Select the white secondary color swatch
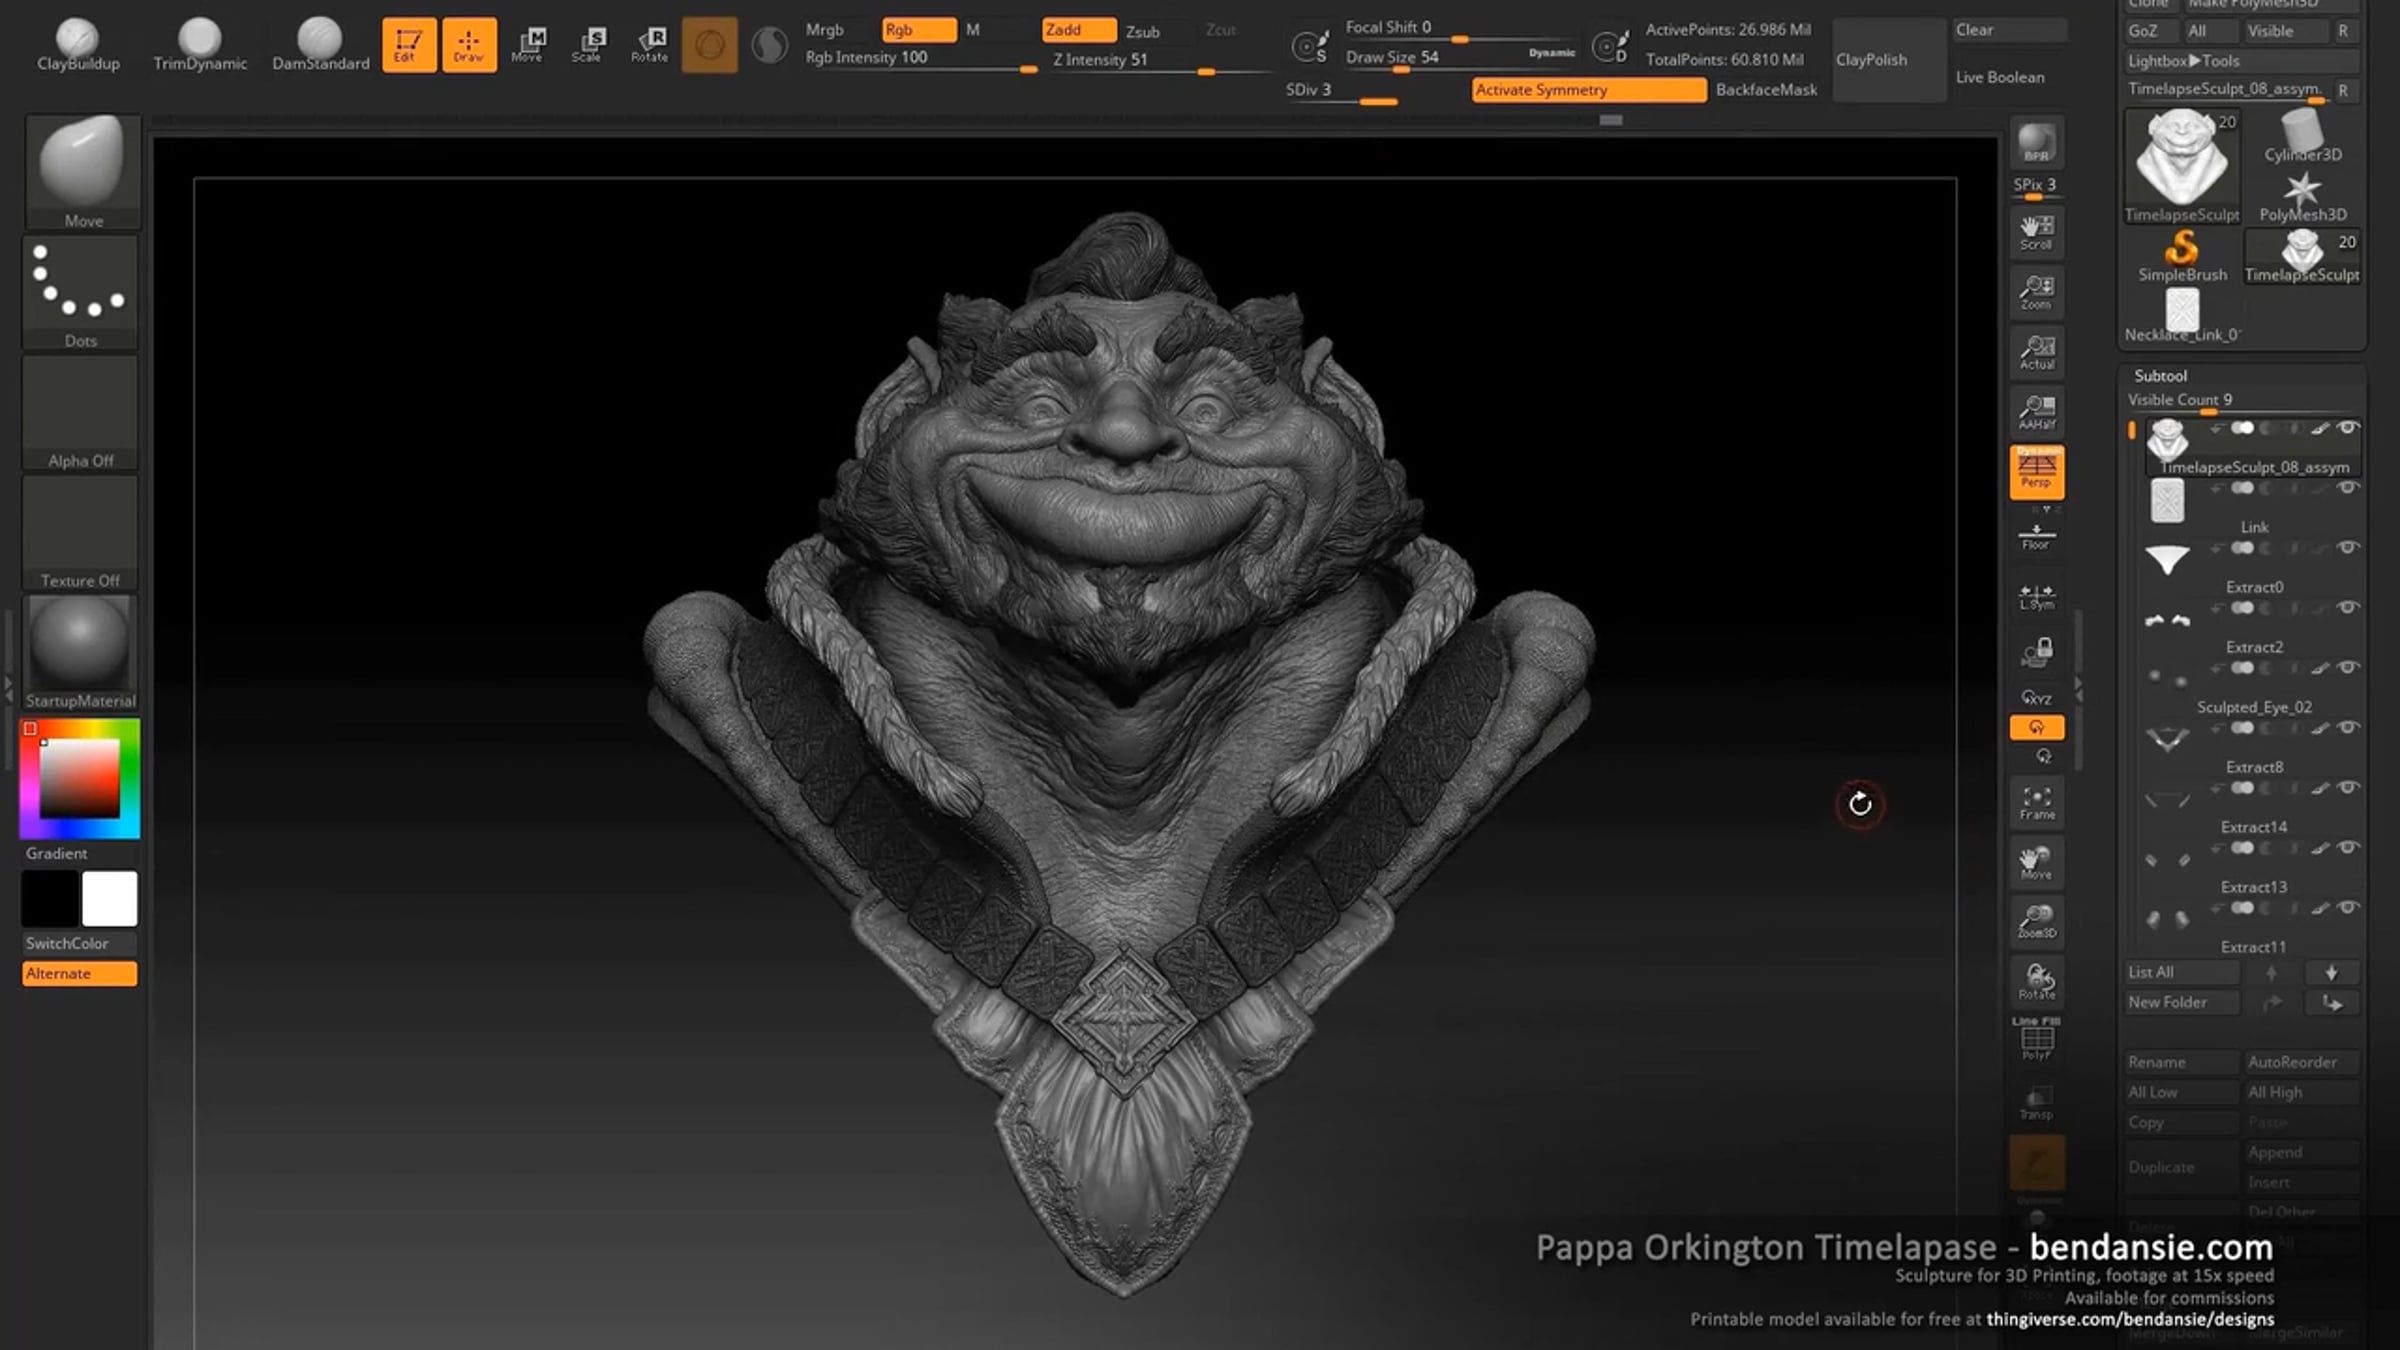2400x1350 pixels. (x=110, y=899)
